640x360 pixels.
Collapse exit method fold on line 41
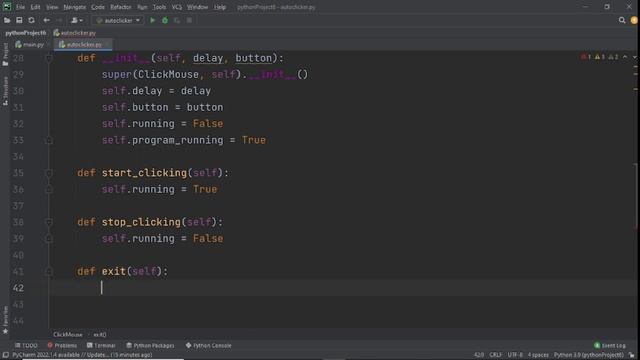[x=49, y=271]
